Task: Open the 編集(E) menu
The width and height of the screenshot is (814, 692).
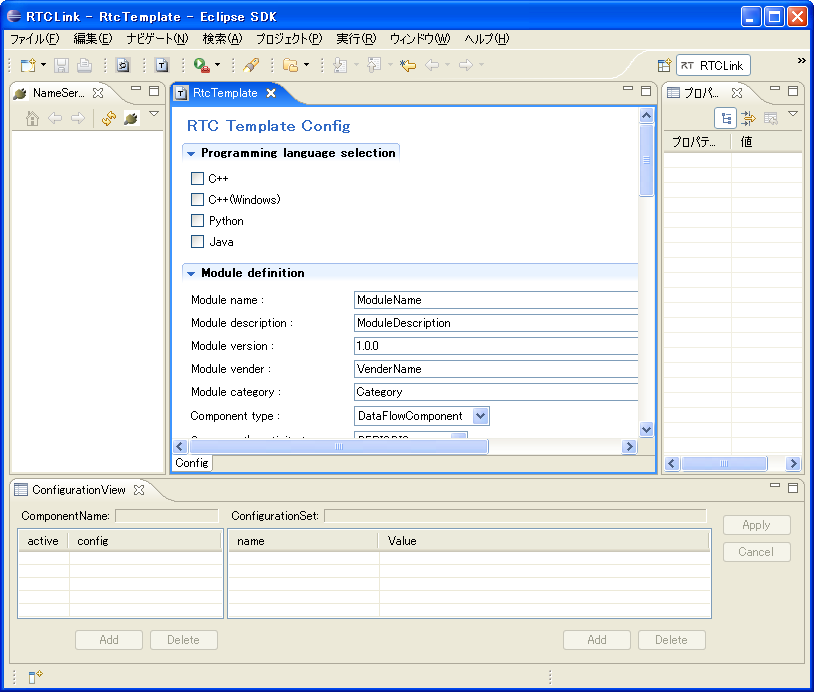Action: coord(93,39)
